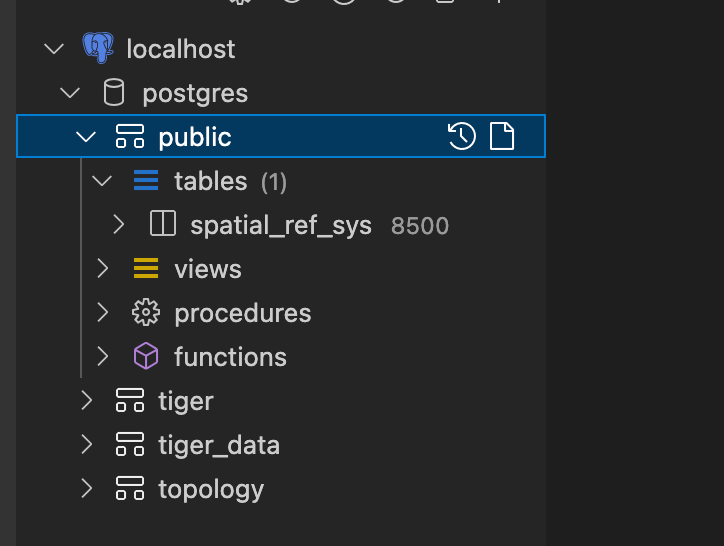The image size is (724, 546).
Task: Expand the topology schema chevron
Action: 87,489
